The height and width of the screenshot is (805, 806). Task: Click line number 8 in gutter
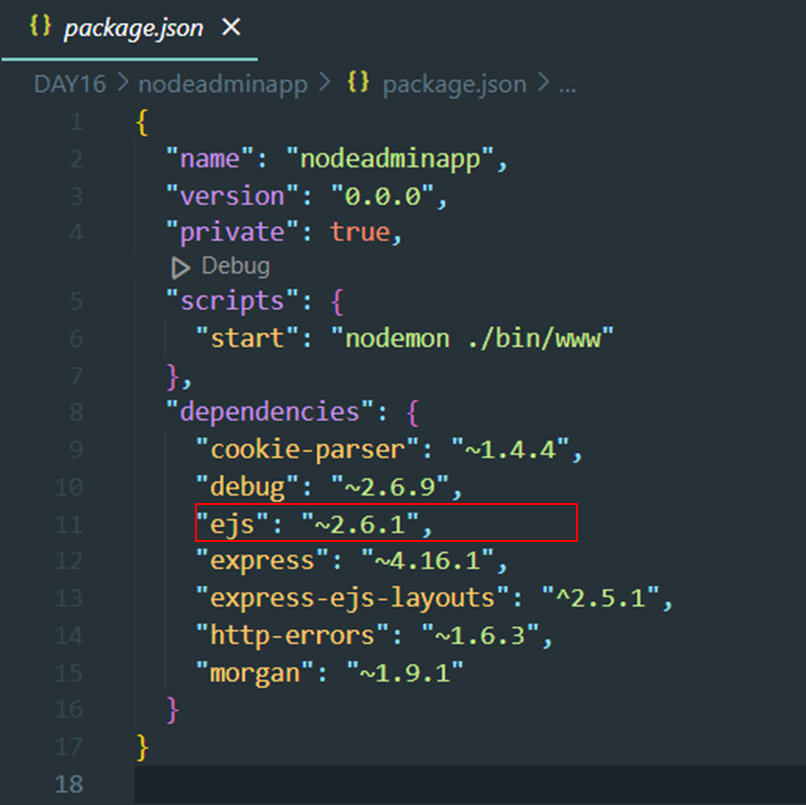pos(77,412)
